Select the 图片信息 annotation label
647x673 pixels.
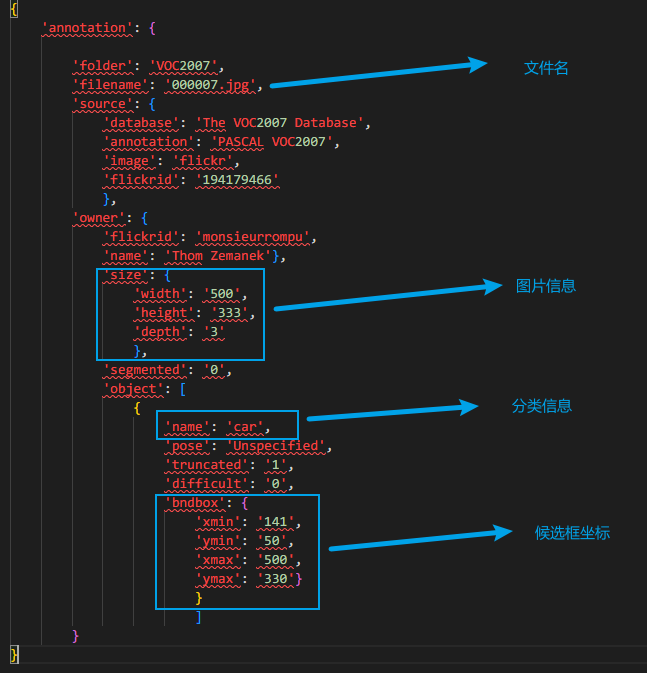(x=545, y=286)
